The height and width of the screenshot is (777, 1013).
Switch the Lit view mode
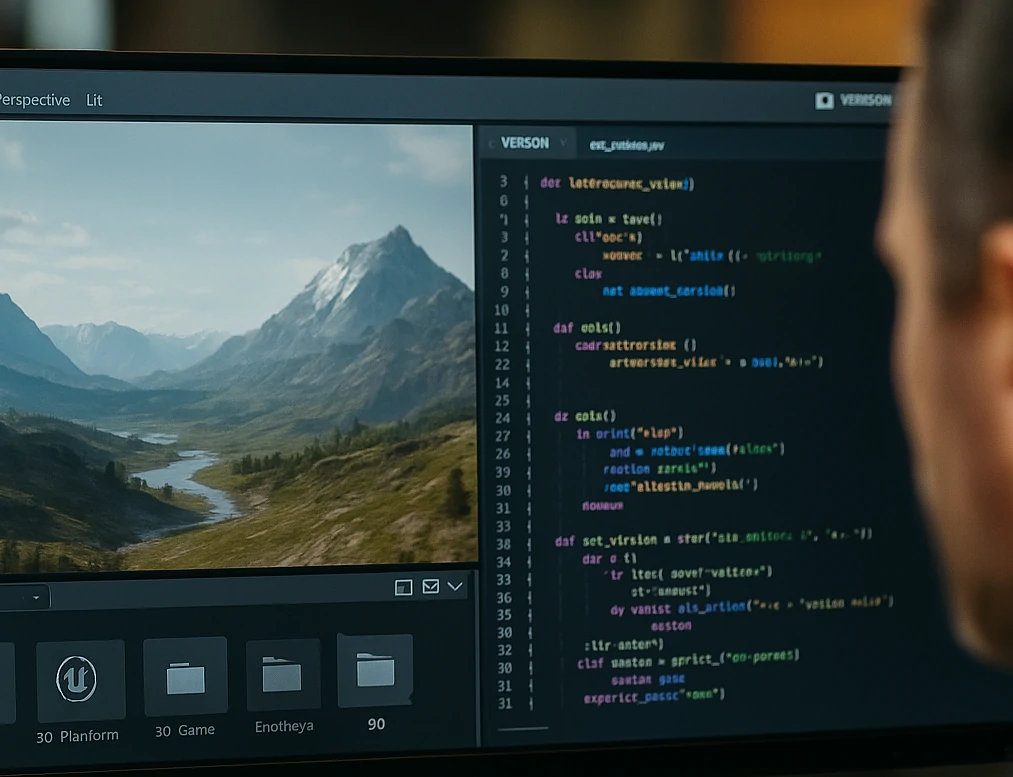(94, 100)
